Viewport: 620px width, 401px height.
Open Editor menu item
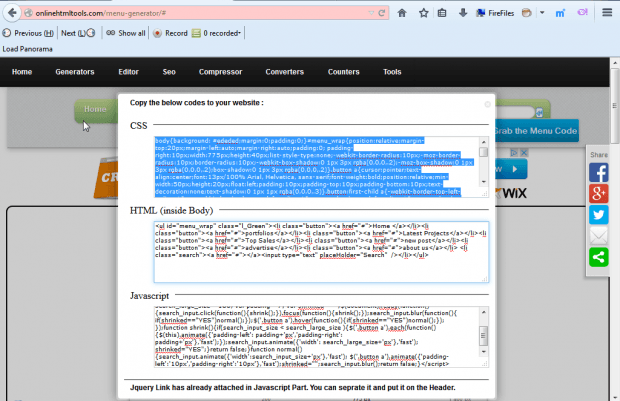[129, 72]
